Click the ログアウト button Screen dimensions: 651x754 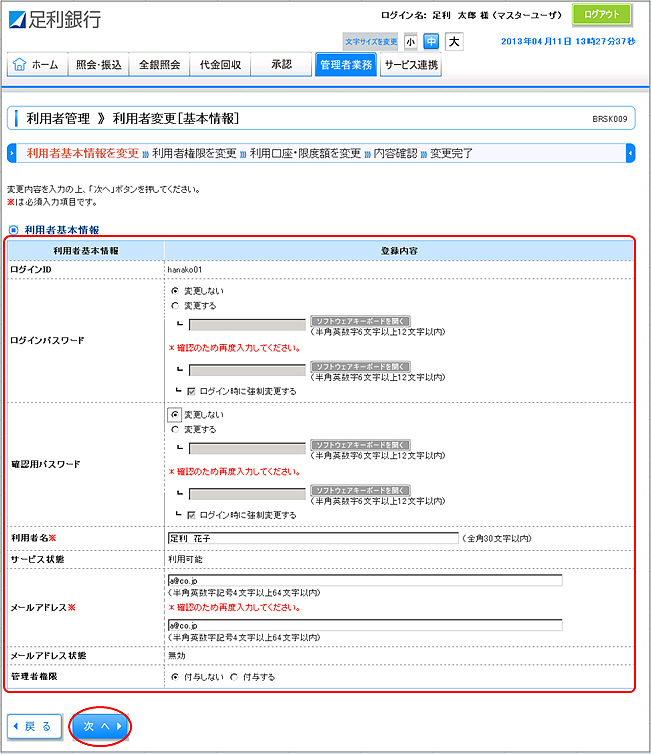point(601,14)
